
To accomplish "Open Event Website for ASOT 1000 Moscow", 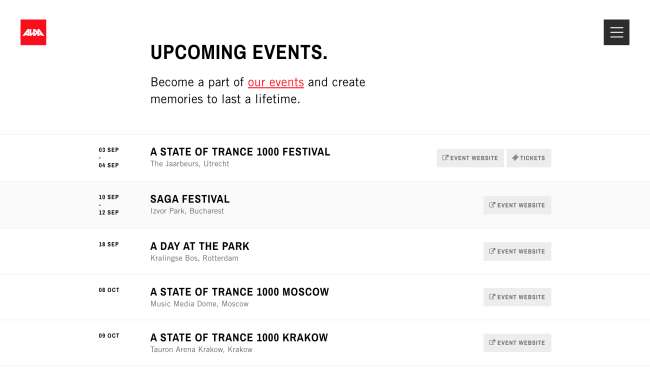I will [517, 297].
